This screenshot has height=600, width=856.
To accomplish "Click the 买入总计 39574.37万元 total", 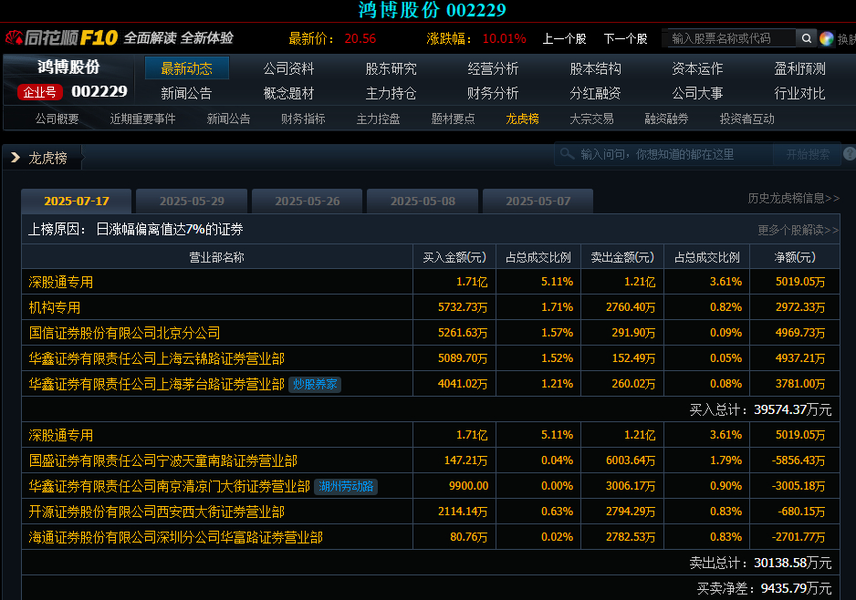I will pos(760,409).
